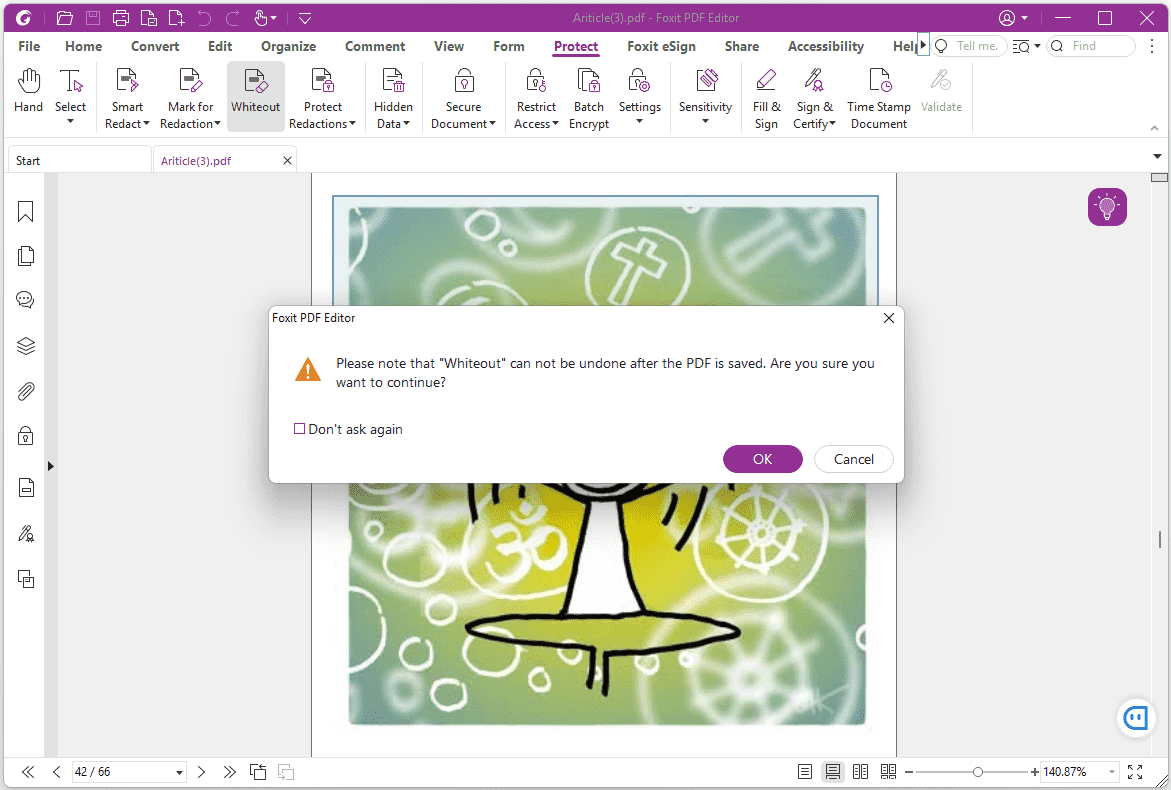Select the Hand tool
Screen dimensions: 1171x790
coord(28,95)
